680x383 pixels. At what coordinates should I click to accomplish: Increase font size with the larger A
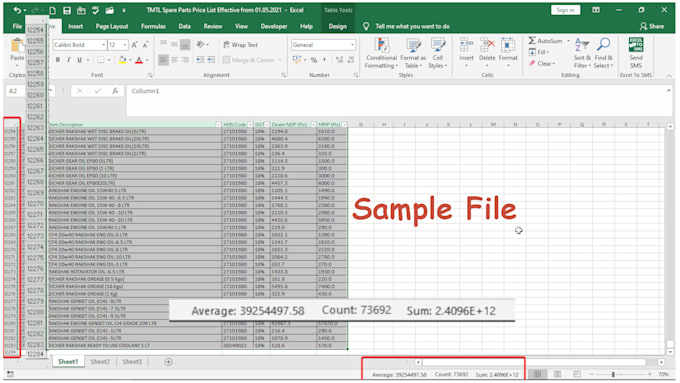[x=134, y=45]
